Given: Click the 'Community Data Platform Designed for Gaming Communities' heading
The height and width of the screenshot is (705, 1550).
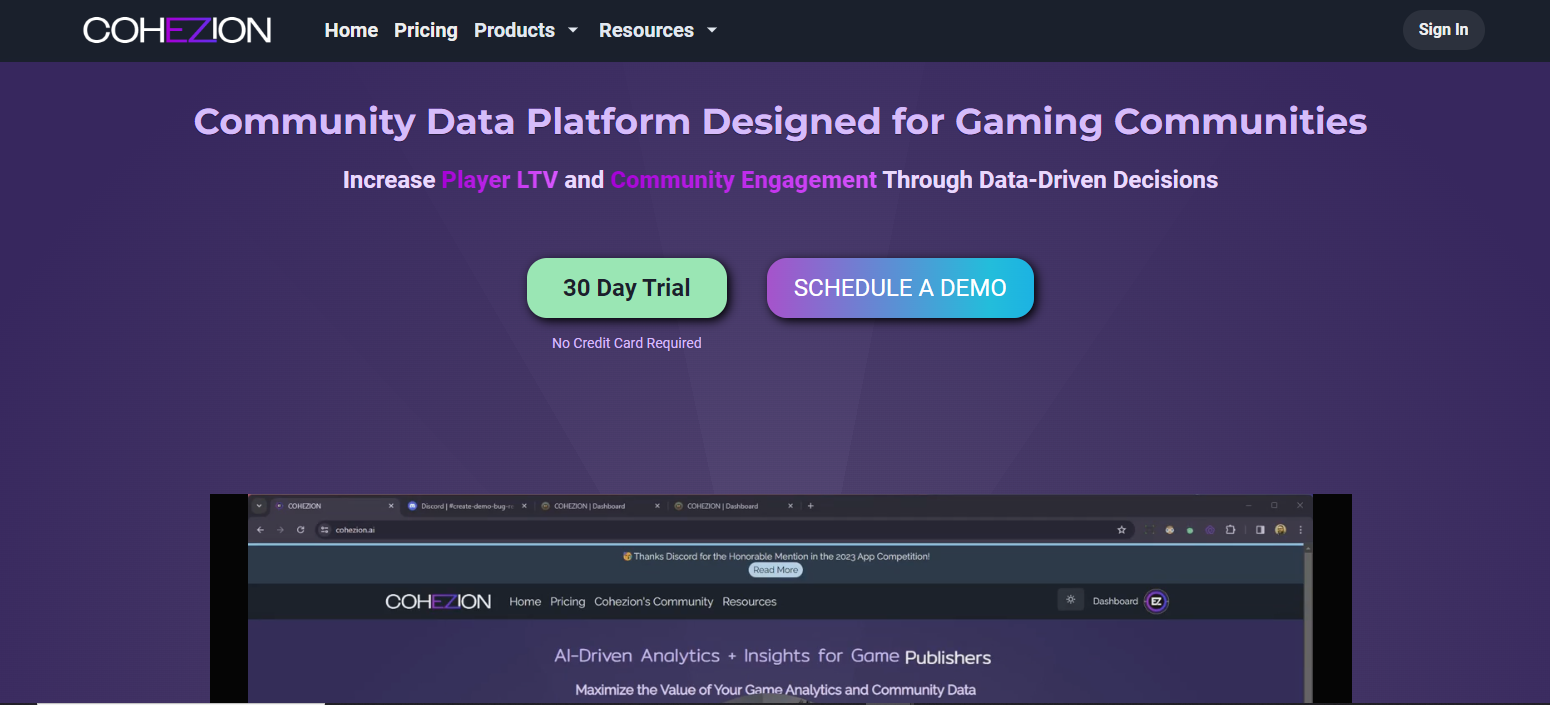Looking at the screenshot, I should coord(780,122).
